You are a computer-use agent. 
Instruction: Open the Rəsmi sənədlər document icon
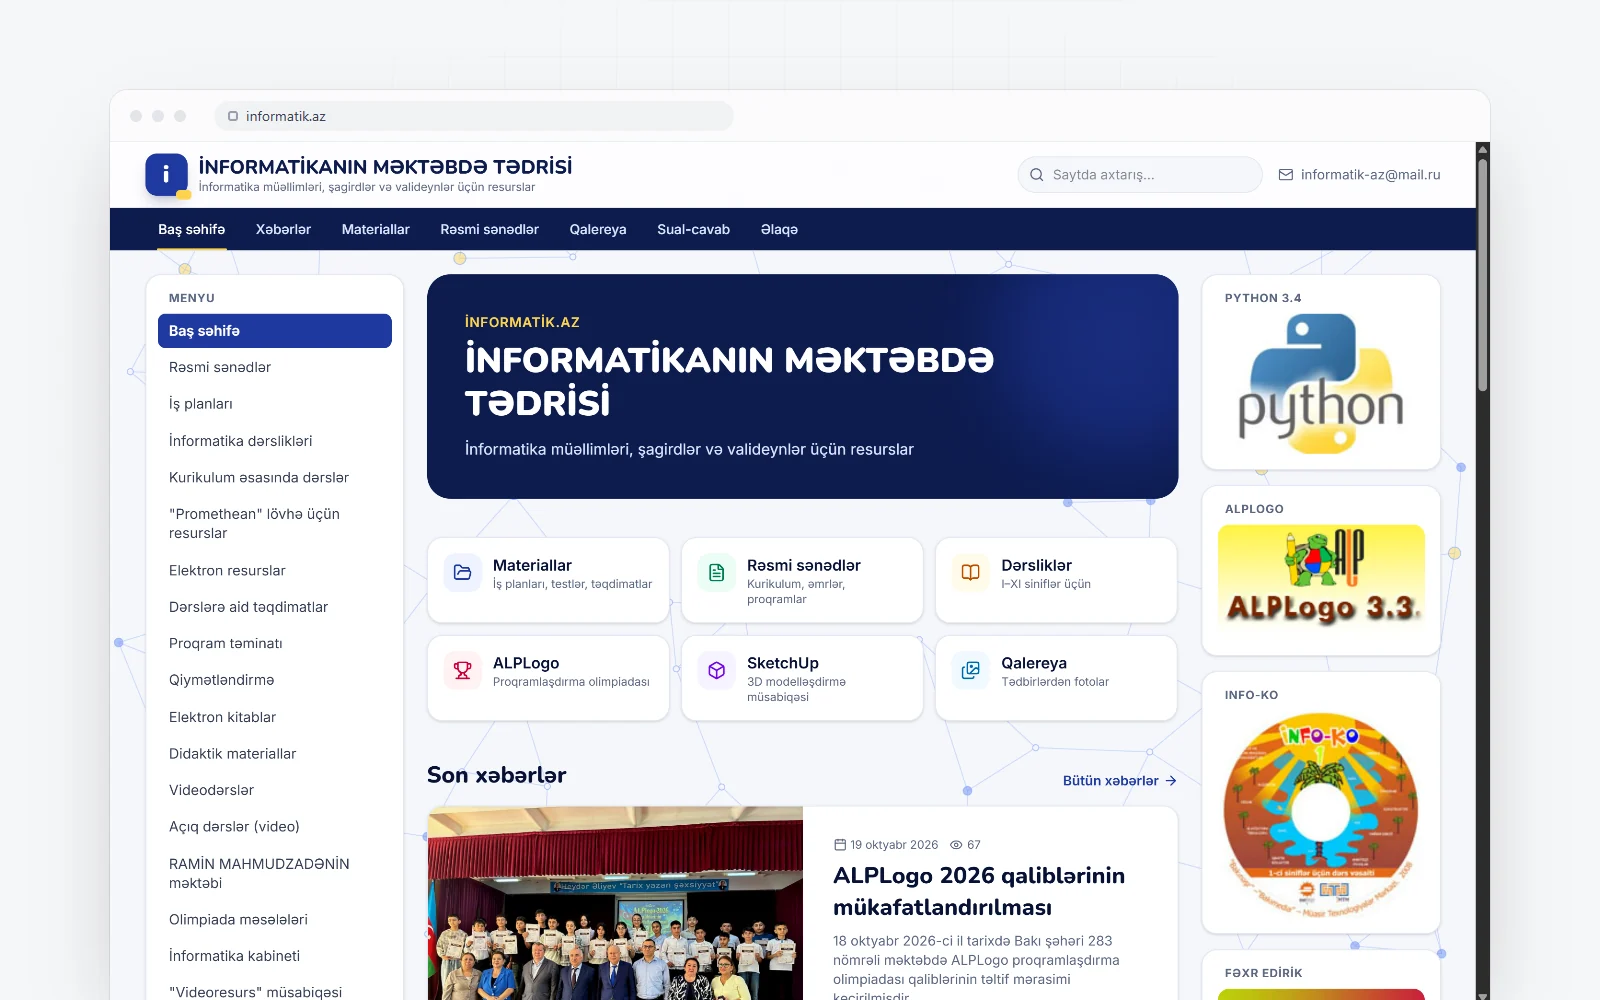[x=716, y=573]
